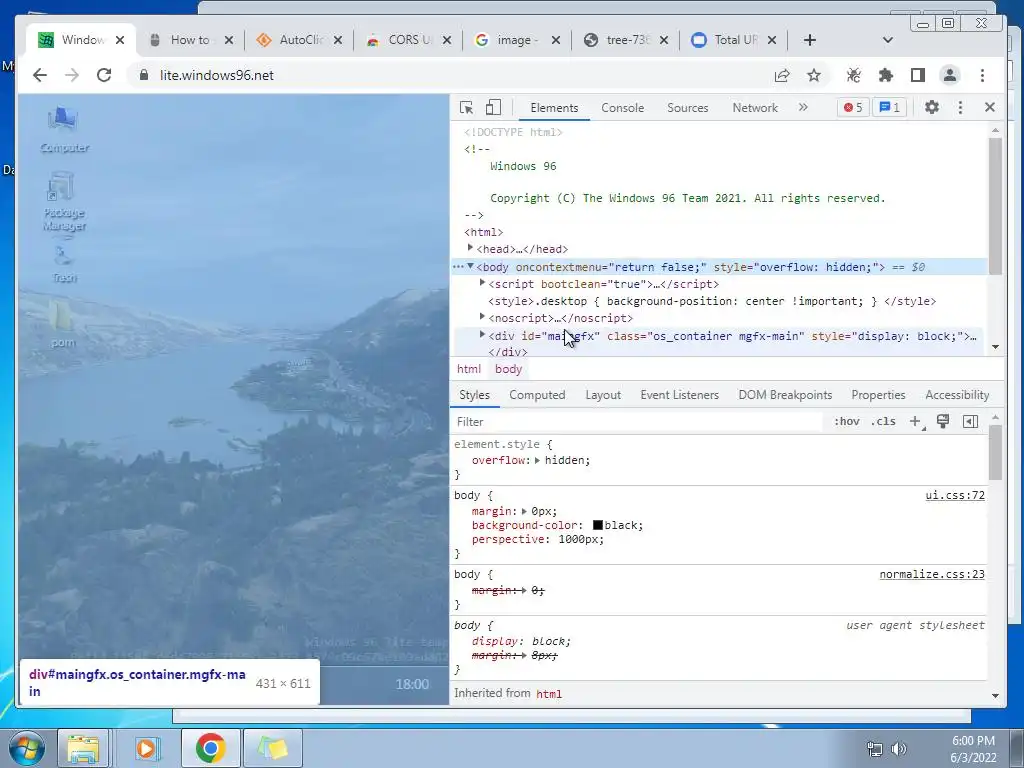Expand the head element node
Image resolution: width=1024 pixels, height=768 pixels.
[470, 248]
